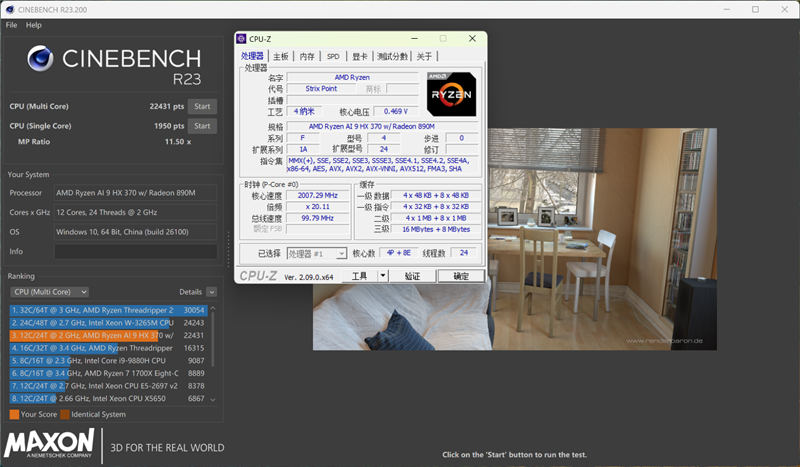Viewport: 800px width, 467px height.
Task: Select ranking row 7 Xeon E5-2697 v2
Action: (109, 386)
